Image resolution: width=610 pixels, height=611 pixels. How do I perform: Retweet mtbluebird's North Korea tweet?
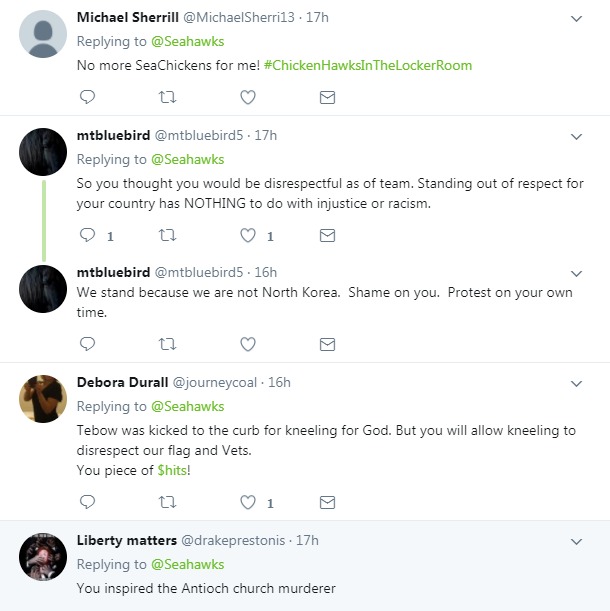167,343
